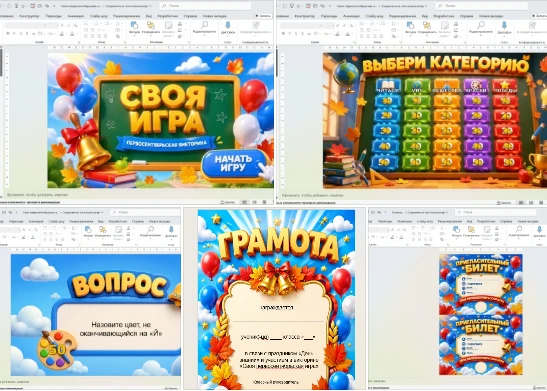Click Поиск search box in Своя игра window
This screenshot has width=547, height=391.
coord(205,6)
